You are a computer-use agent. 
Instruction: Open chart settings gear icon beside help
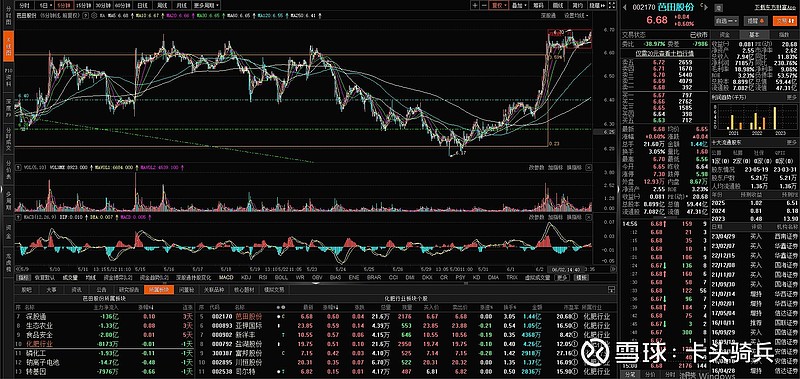(94, 15)
